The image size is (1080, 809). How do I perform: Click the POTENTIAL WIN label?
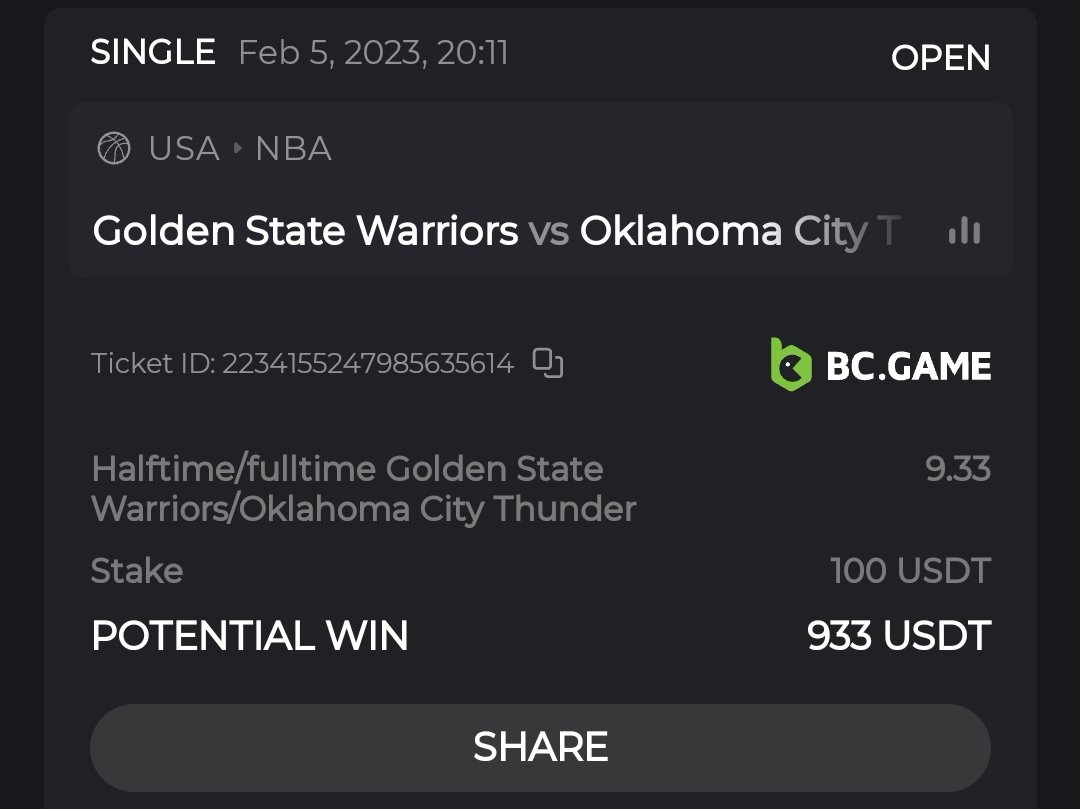point(250,636)
